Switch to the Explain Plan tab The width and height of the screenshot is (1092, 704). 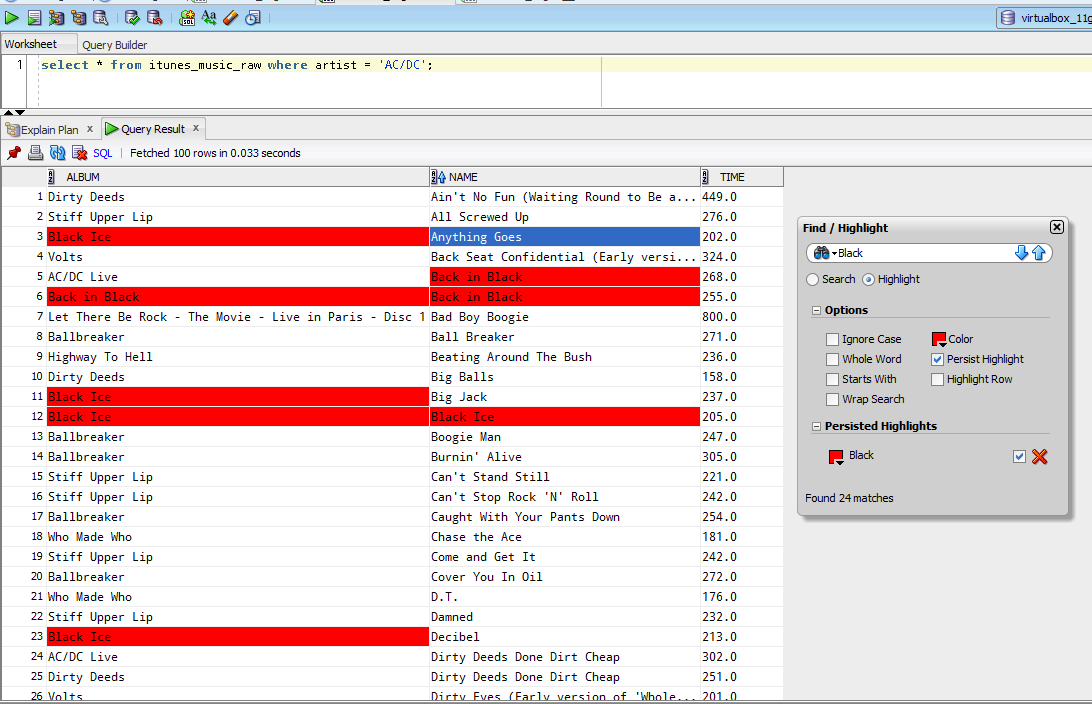[45, 129]
